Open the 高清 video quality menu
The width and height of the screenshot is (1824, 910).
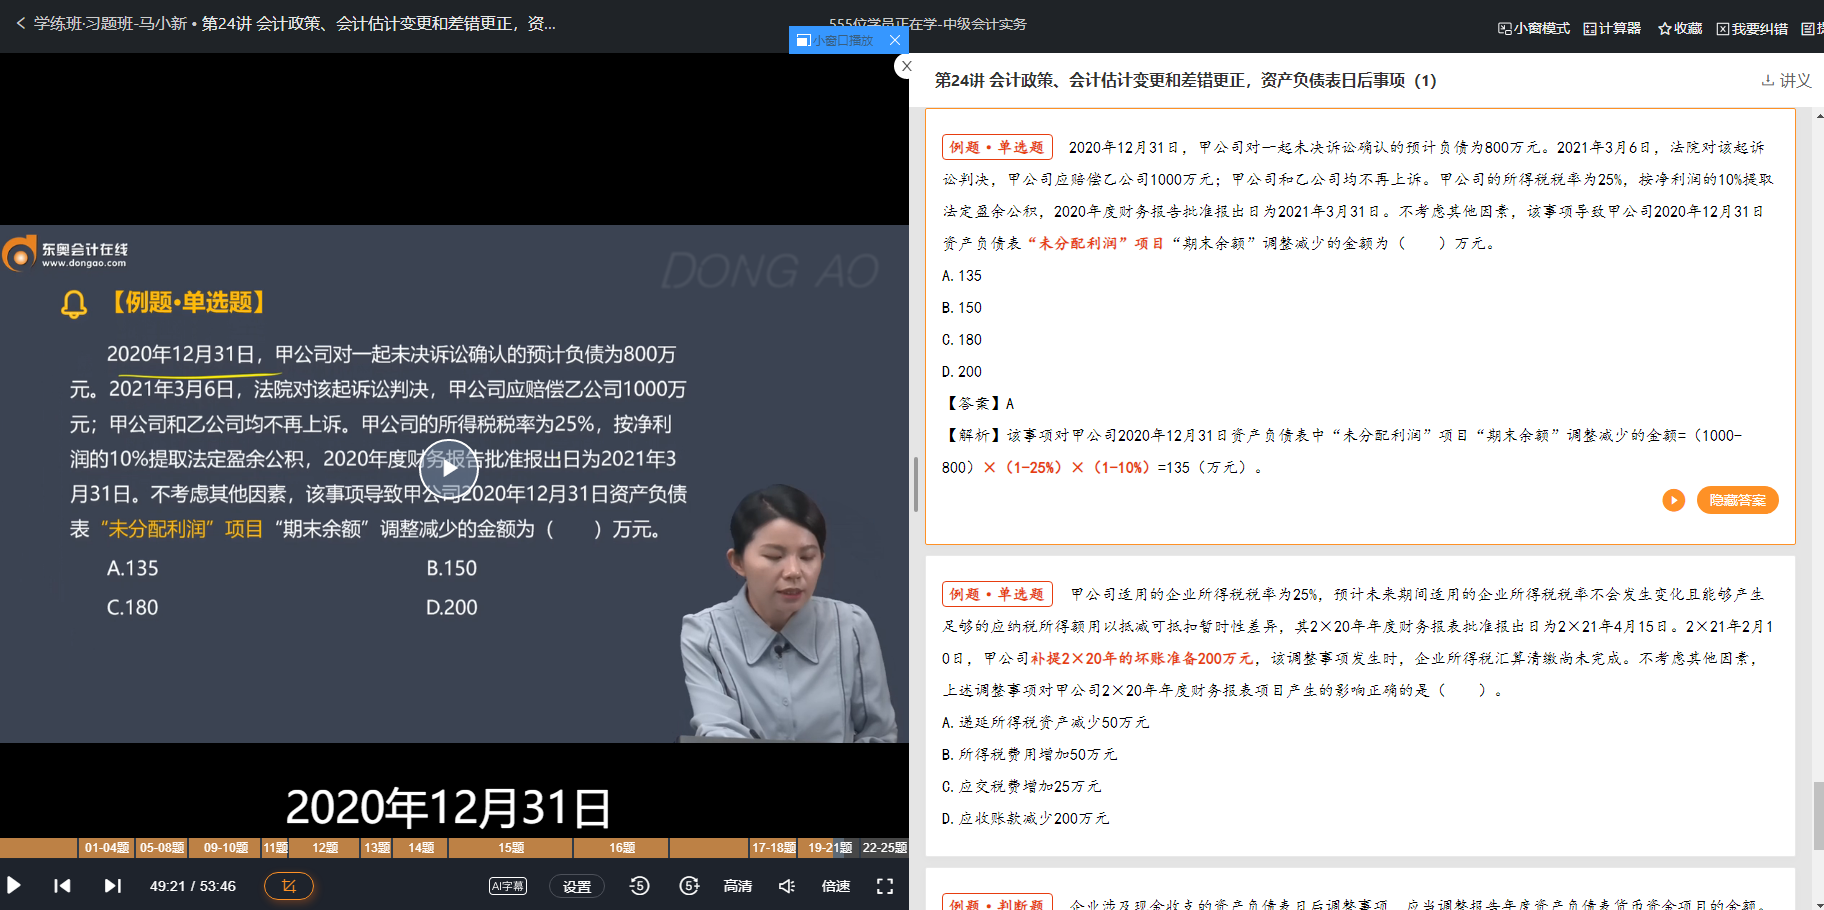point(738,886)
